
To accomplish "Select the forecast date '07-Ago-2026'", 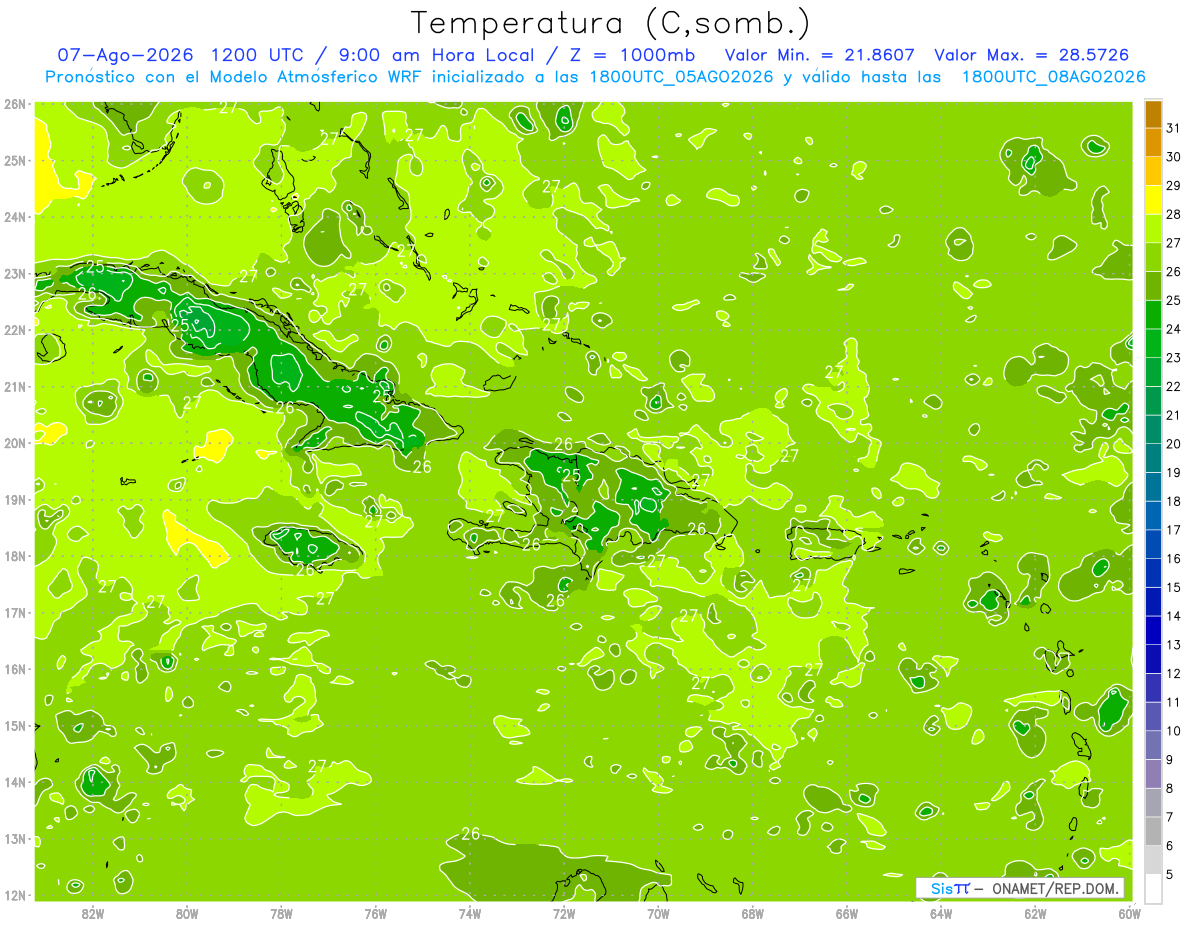I will tap(126, 55).
